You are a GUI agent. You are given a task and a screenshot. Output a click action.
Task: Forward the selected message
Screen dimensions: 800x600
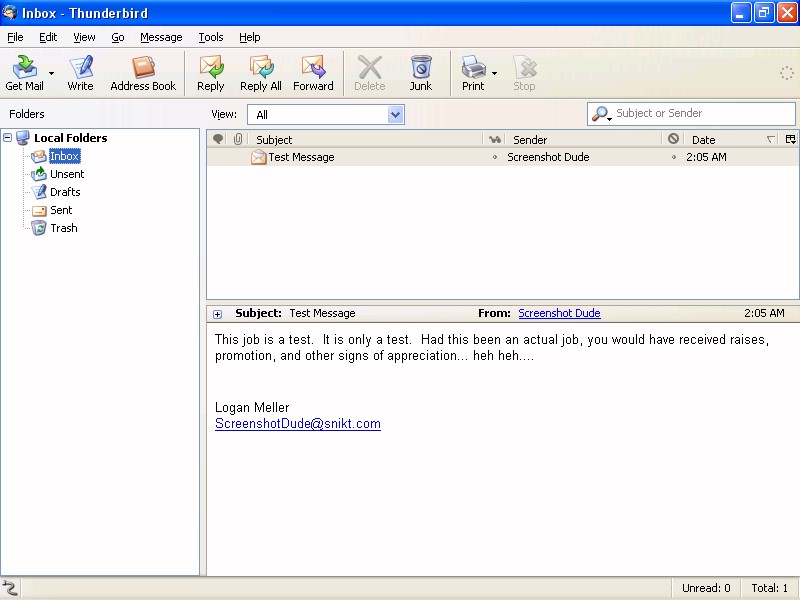[x=313, y=73]
